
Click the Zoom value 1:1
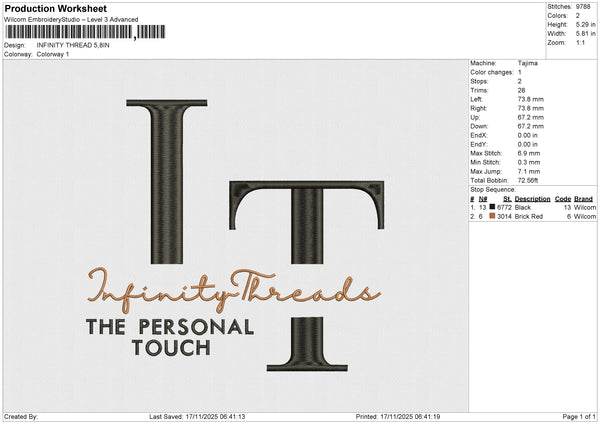580,42
